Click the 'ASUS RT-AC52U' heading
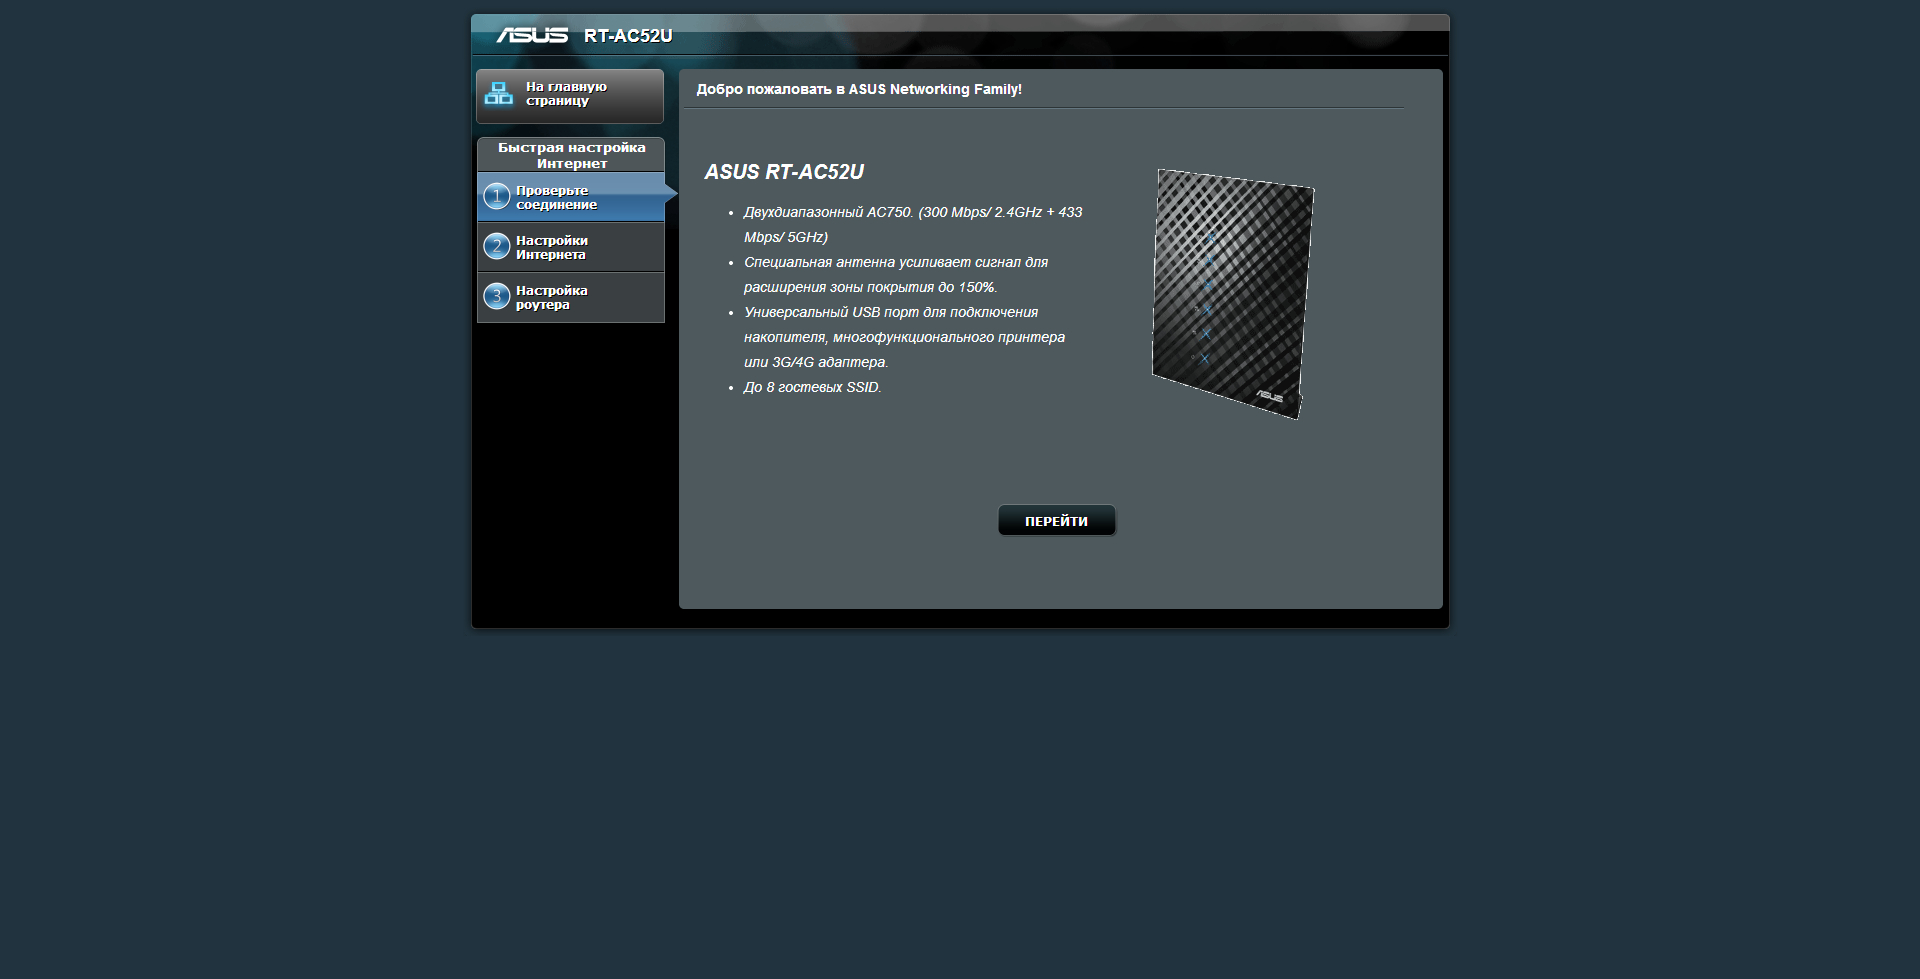This screenshot has width=1920, height=979. pyautogui.click(x=784, y=172)
